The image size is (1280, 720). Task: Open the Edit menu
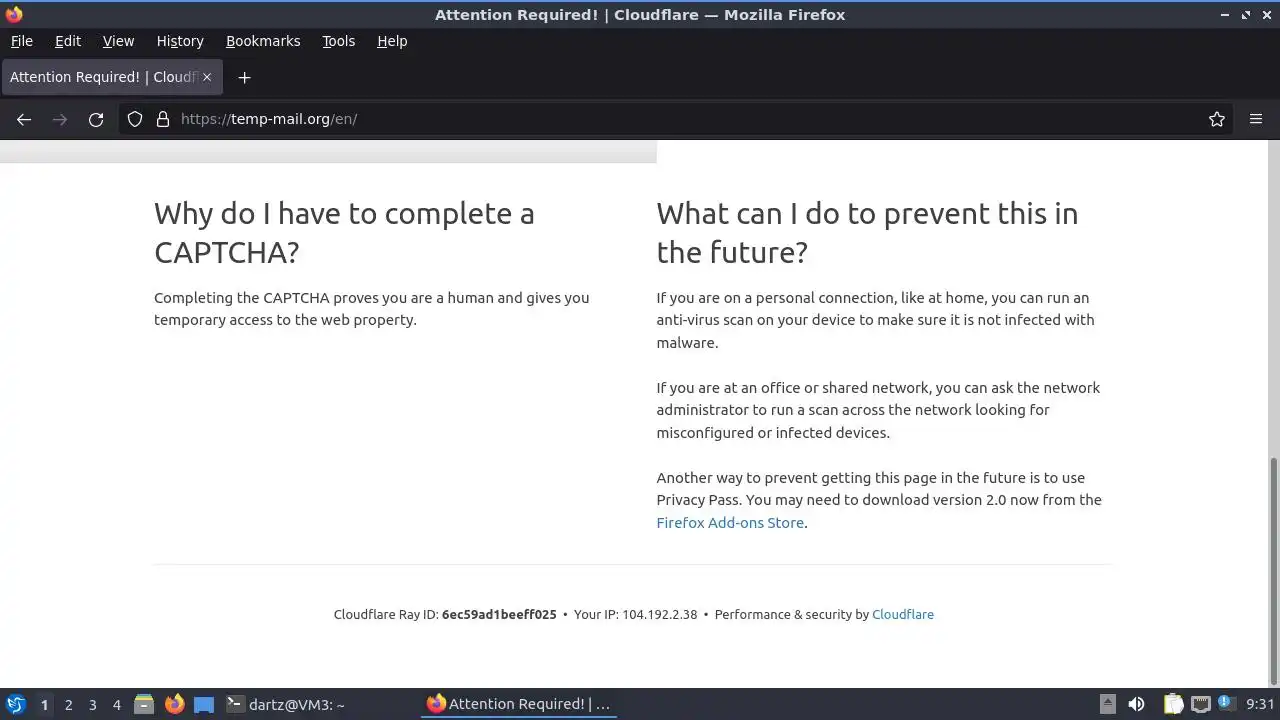[x=68, y=41]
